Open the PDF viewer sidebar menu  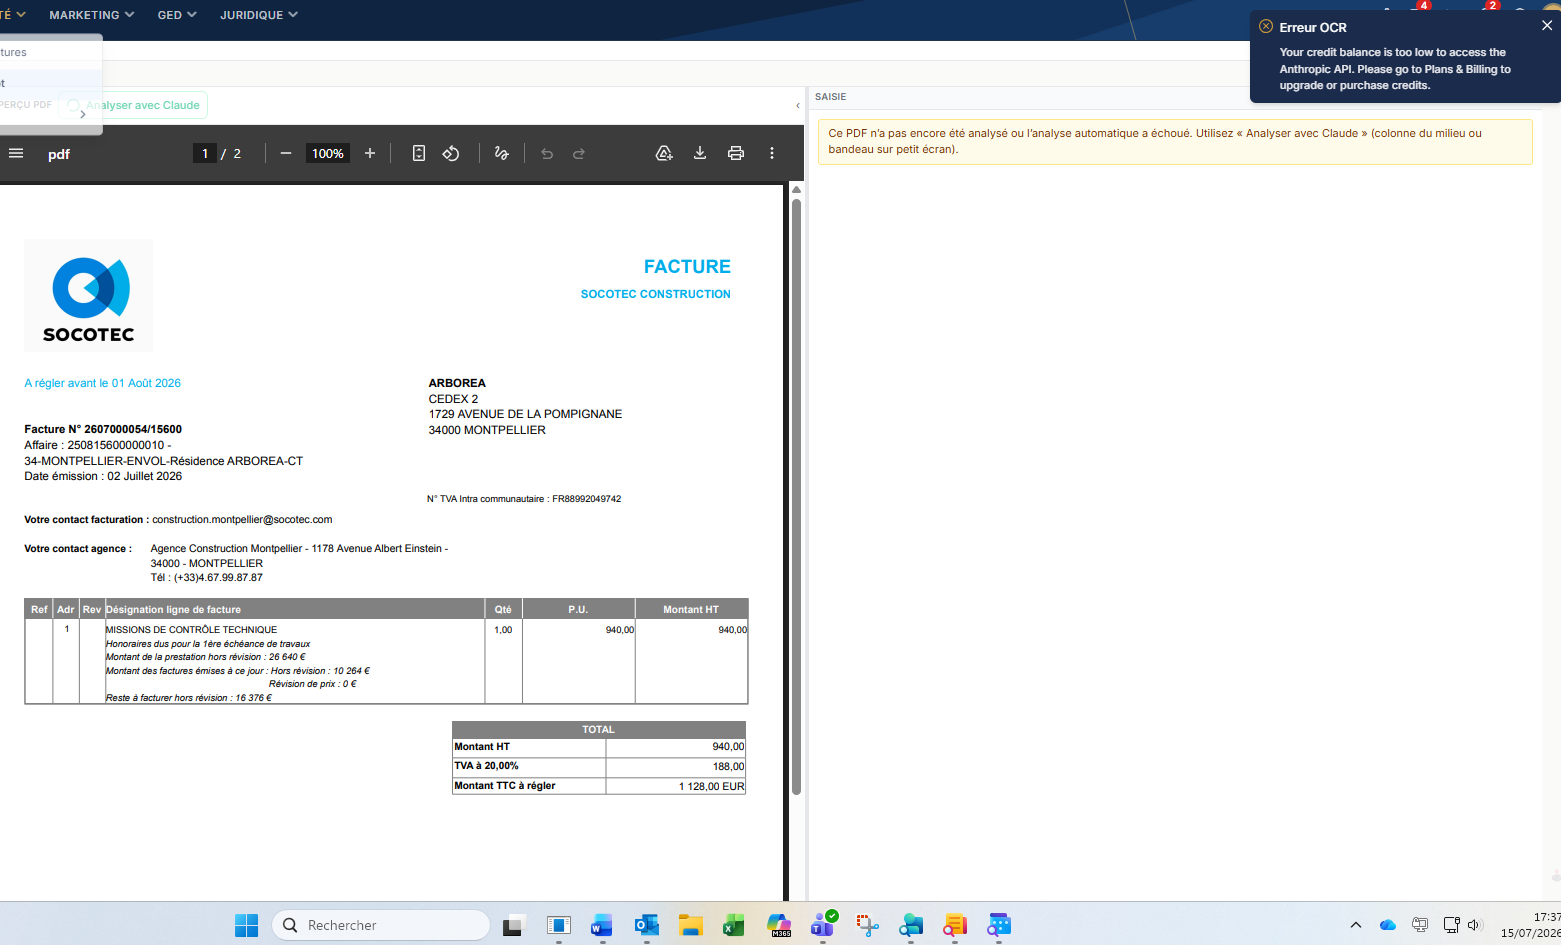click(16, 153)
